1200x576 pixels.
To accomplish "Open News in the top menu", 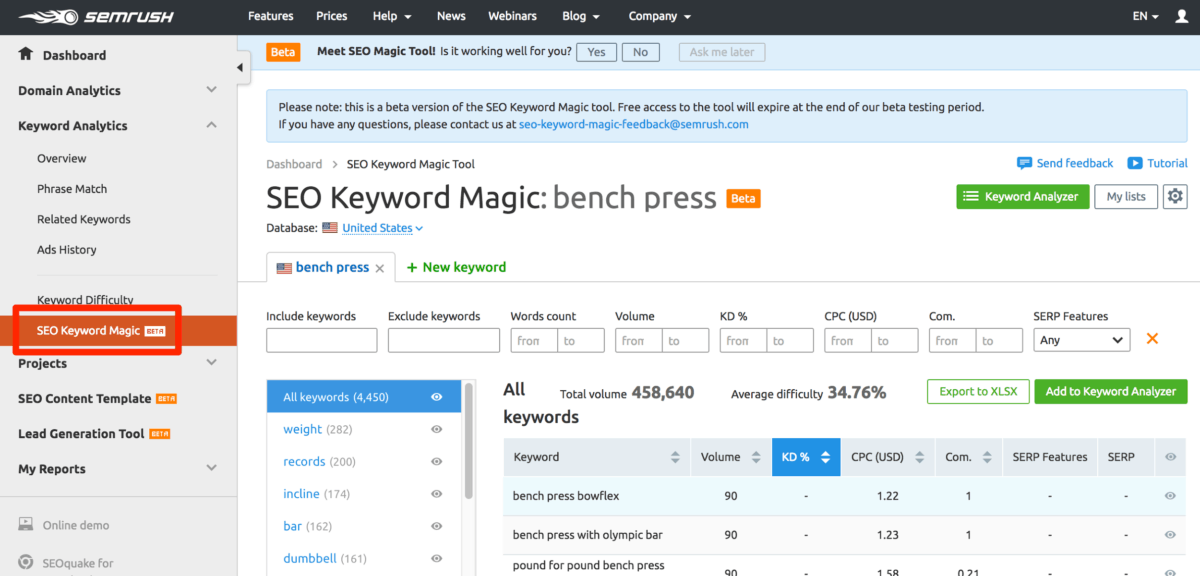I will [x=451, y=16].
